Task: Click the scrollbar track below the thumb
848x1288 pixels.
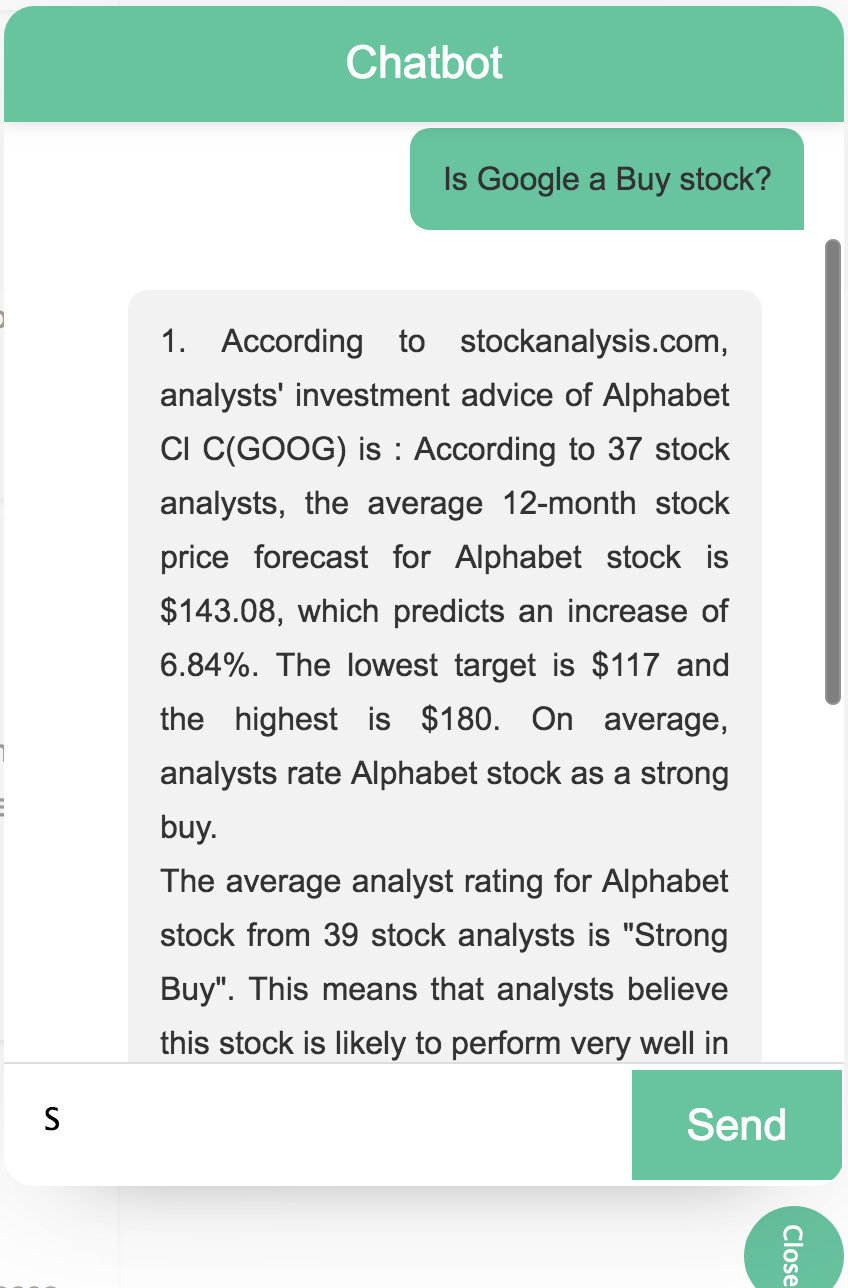Action: click(x=832, y=880)
